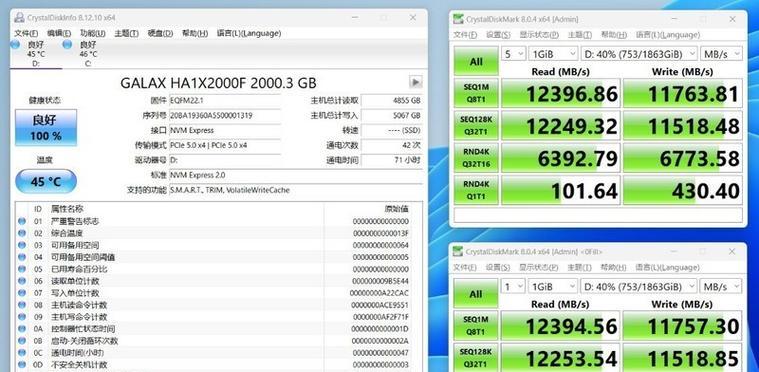Open top CrystalDiskMark MB/s unit dropdown
The image size is (759, 372).
[721, 54]
